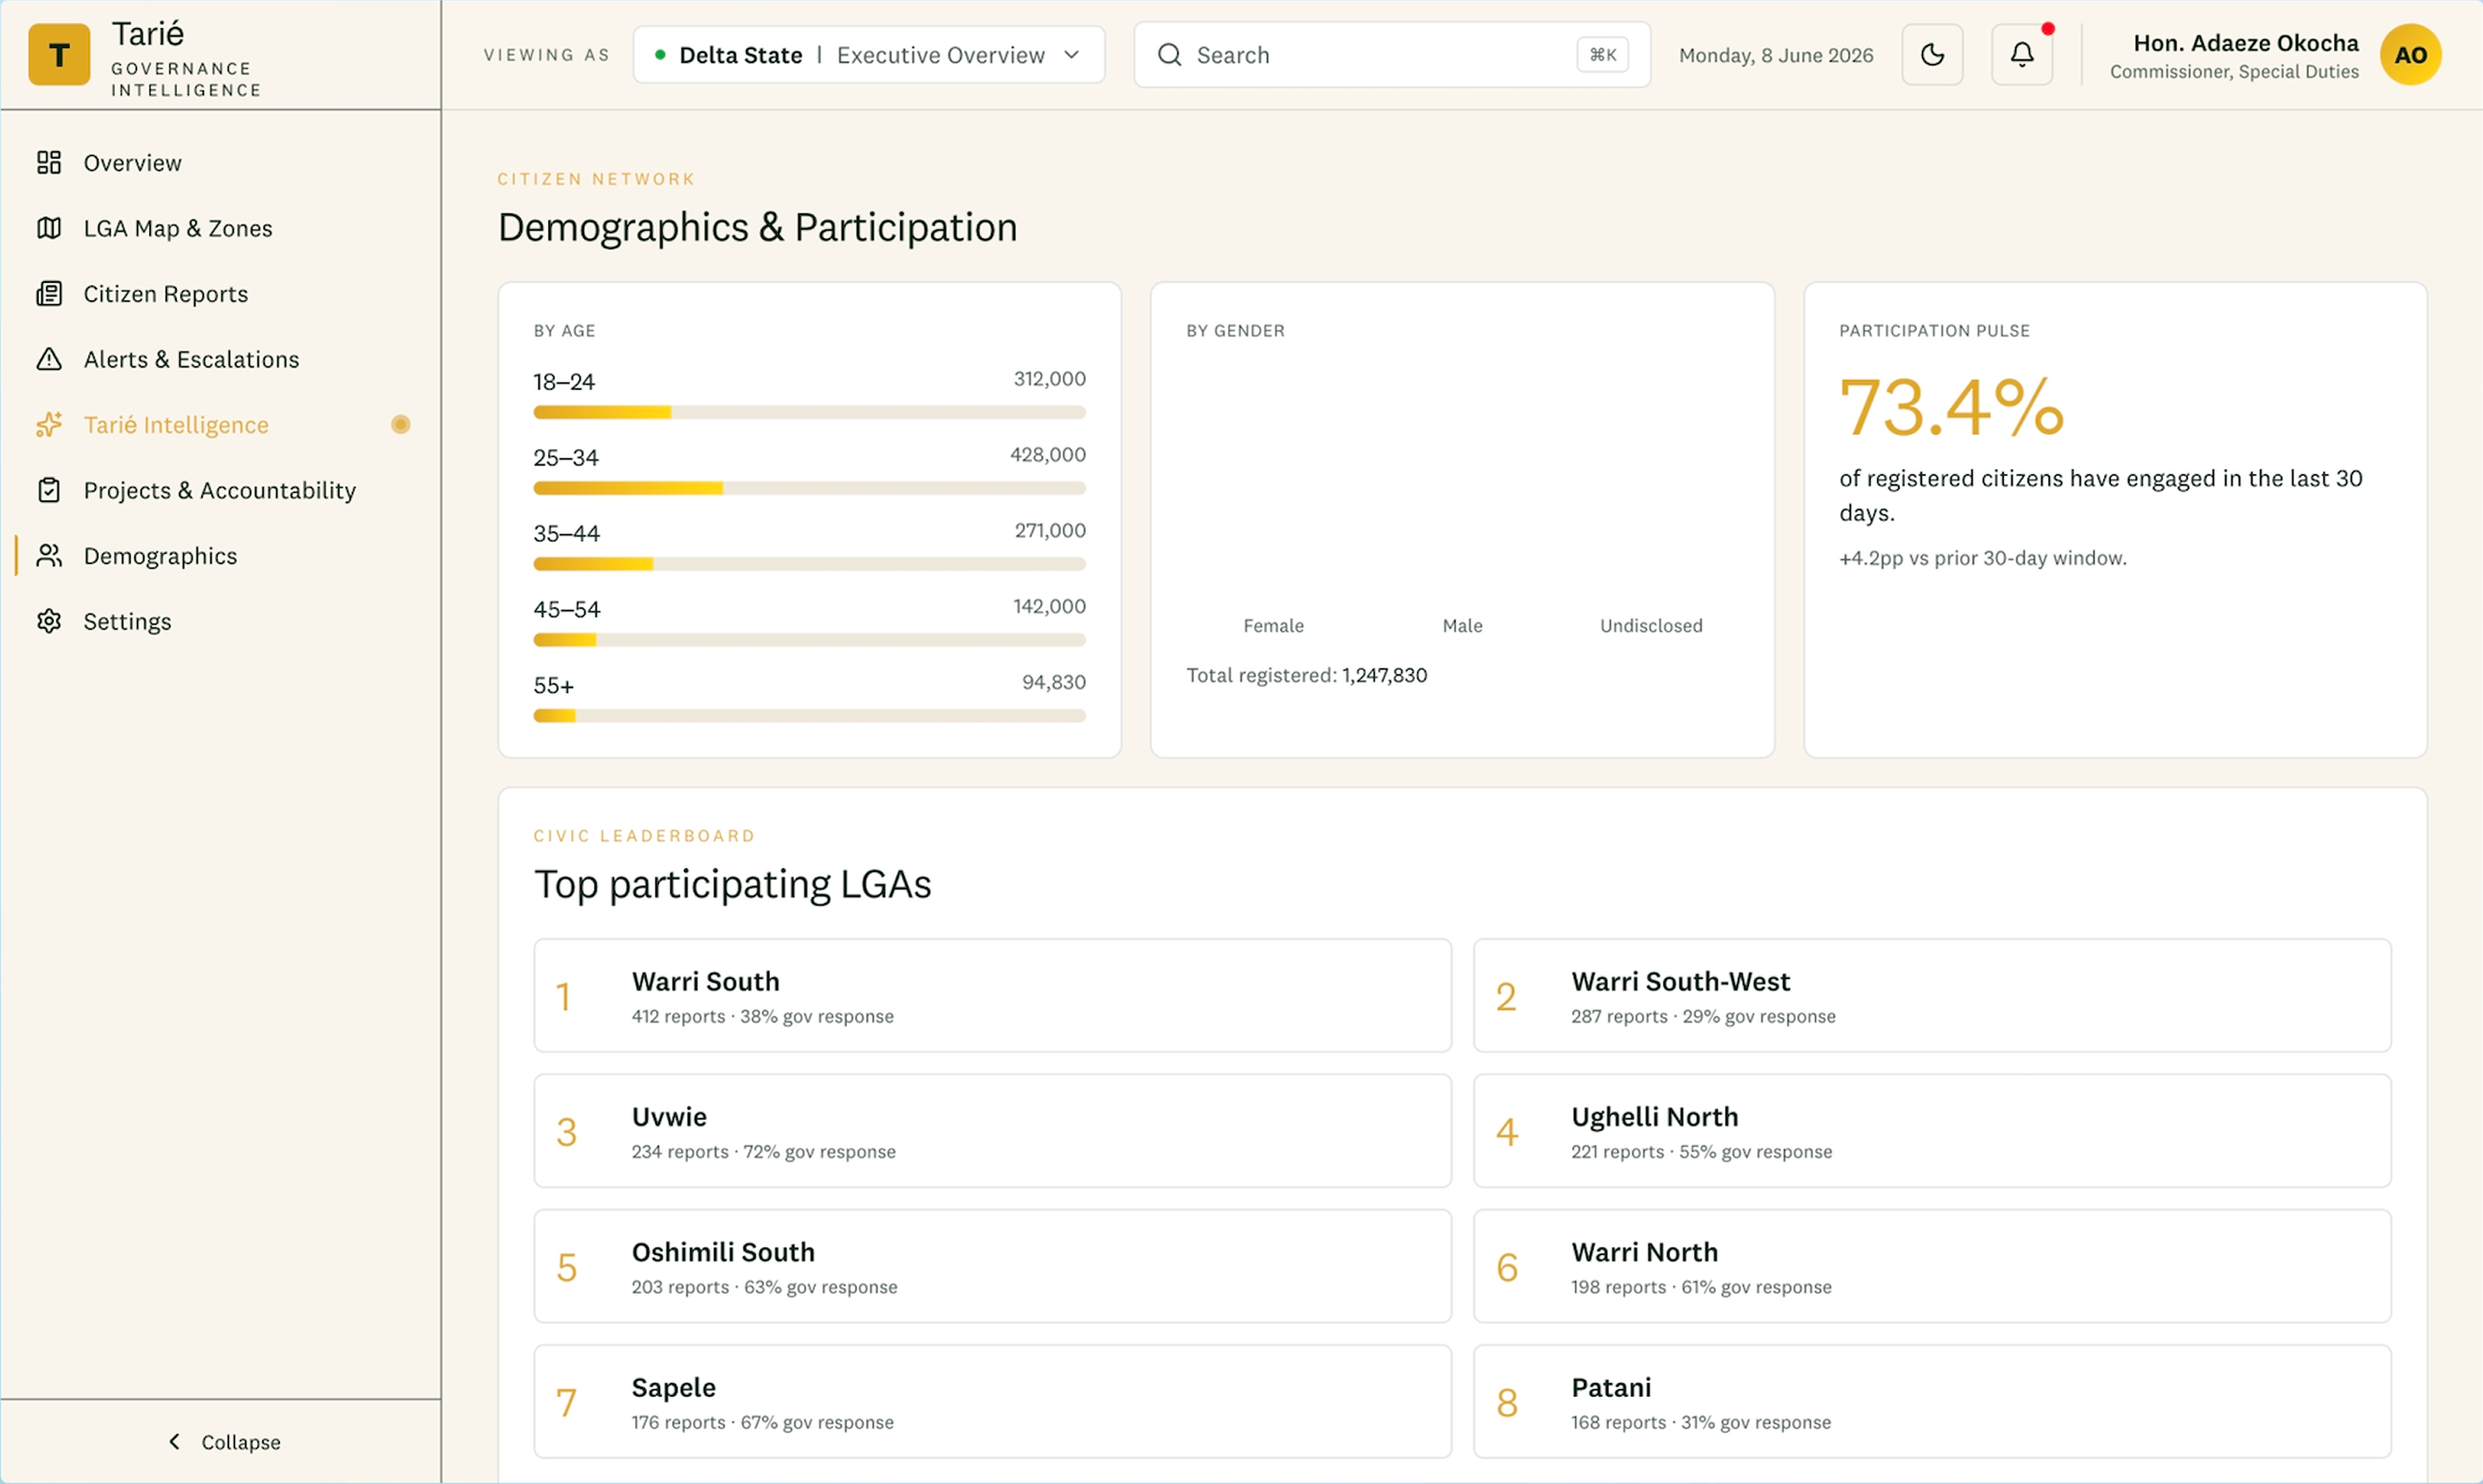The image size is (2483, 1484).
Task: Click +4.2pp vs prior 30-day window text
Action: (1982, 558)
